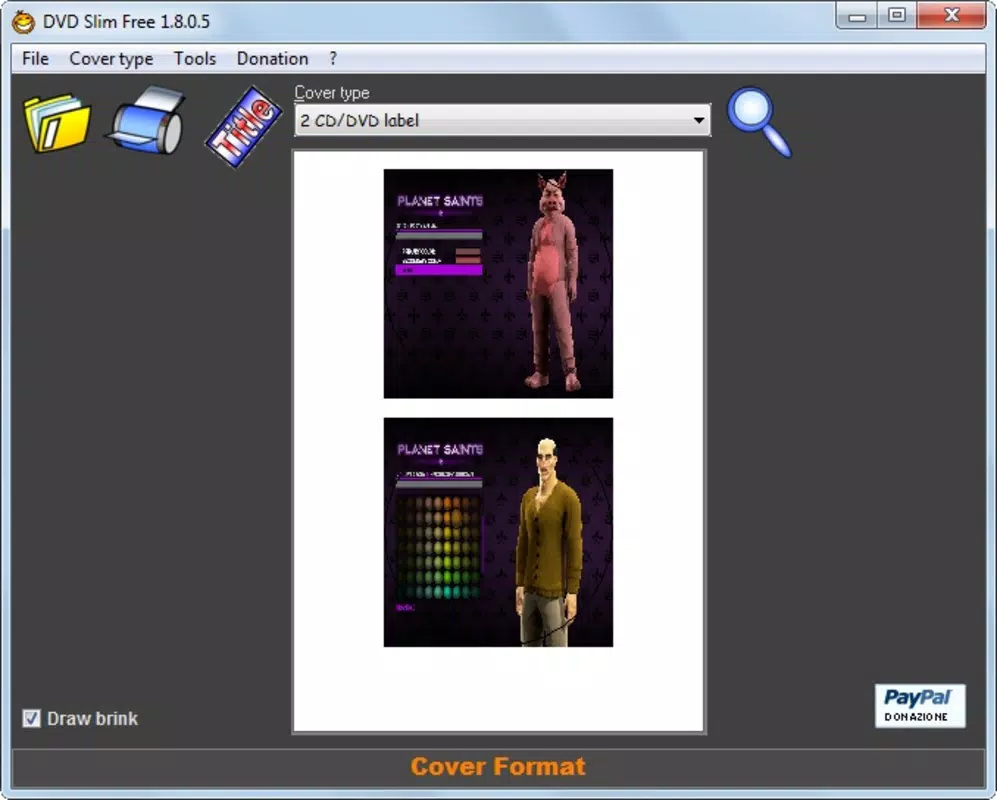Open the ? help menu
This screenshot has height=800, width=997.
333,59
